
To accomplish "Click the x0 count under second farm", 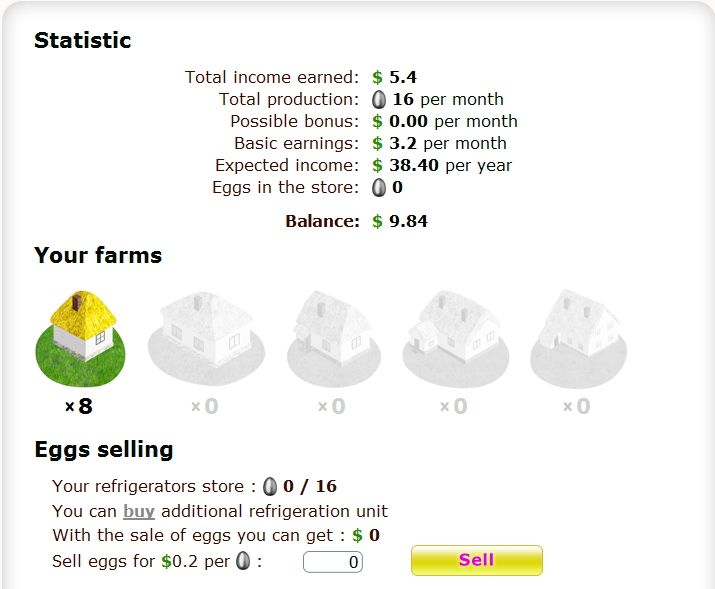I will tap(205, 406).
